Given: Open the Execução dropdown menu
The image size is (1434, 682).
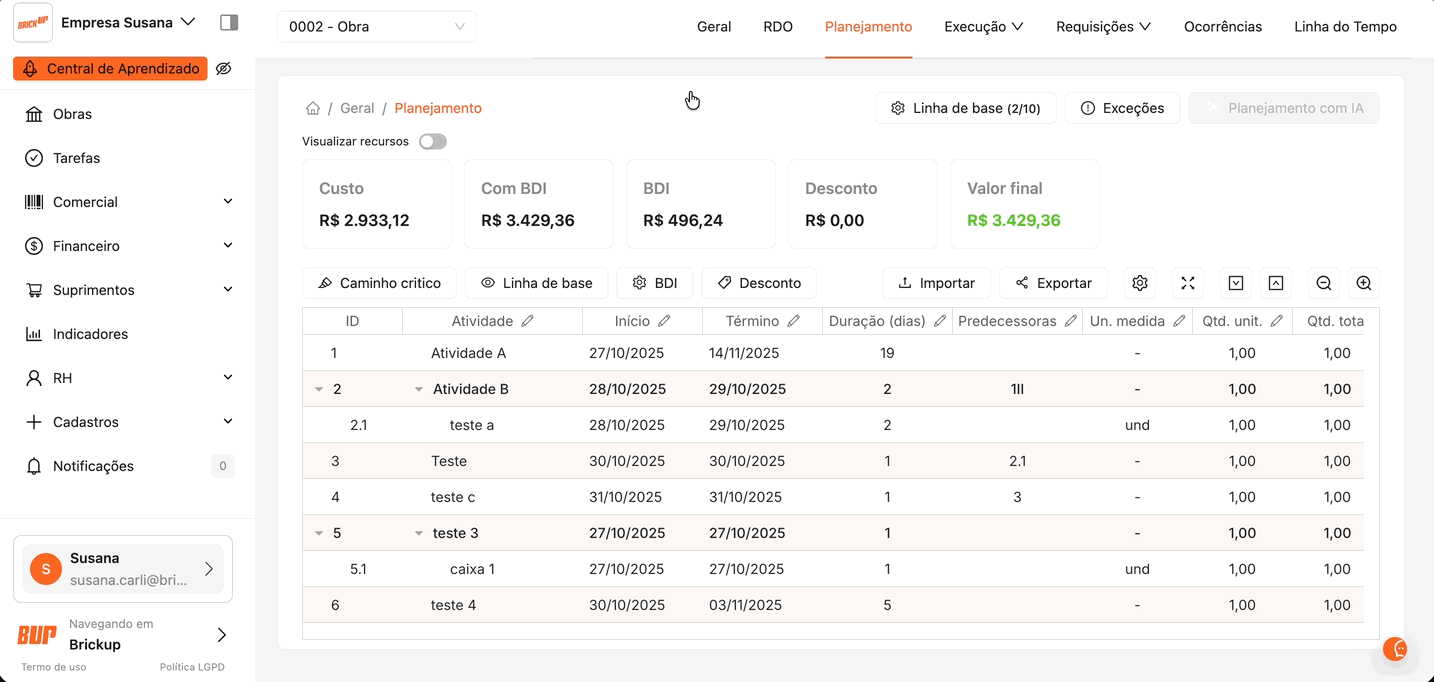Looking at the screenshot, I should 983,27.
